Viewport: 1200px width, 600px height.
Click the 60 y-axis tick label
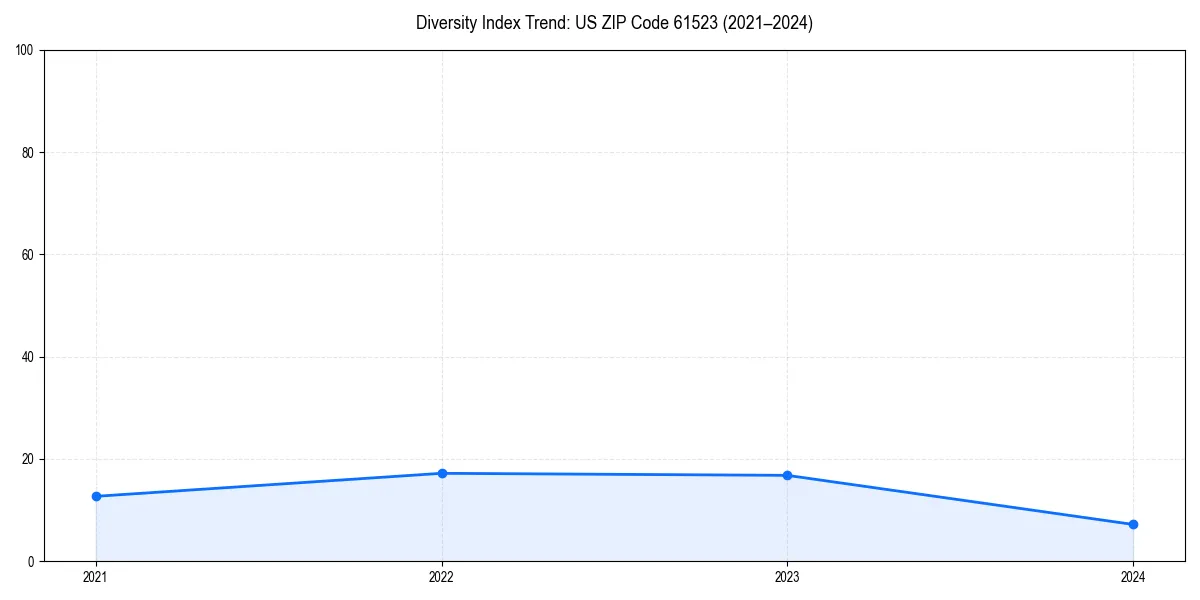pyautogui.click(x=30, y=253)
